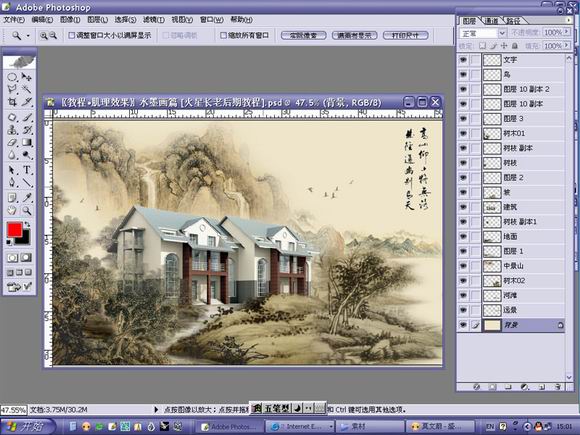580x435 pixels.
Task: Select the Eyedropper tool
Action: pyautogui.click(x=27, y=197)
